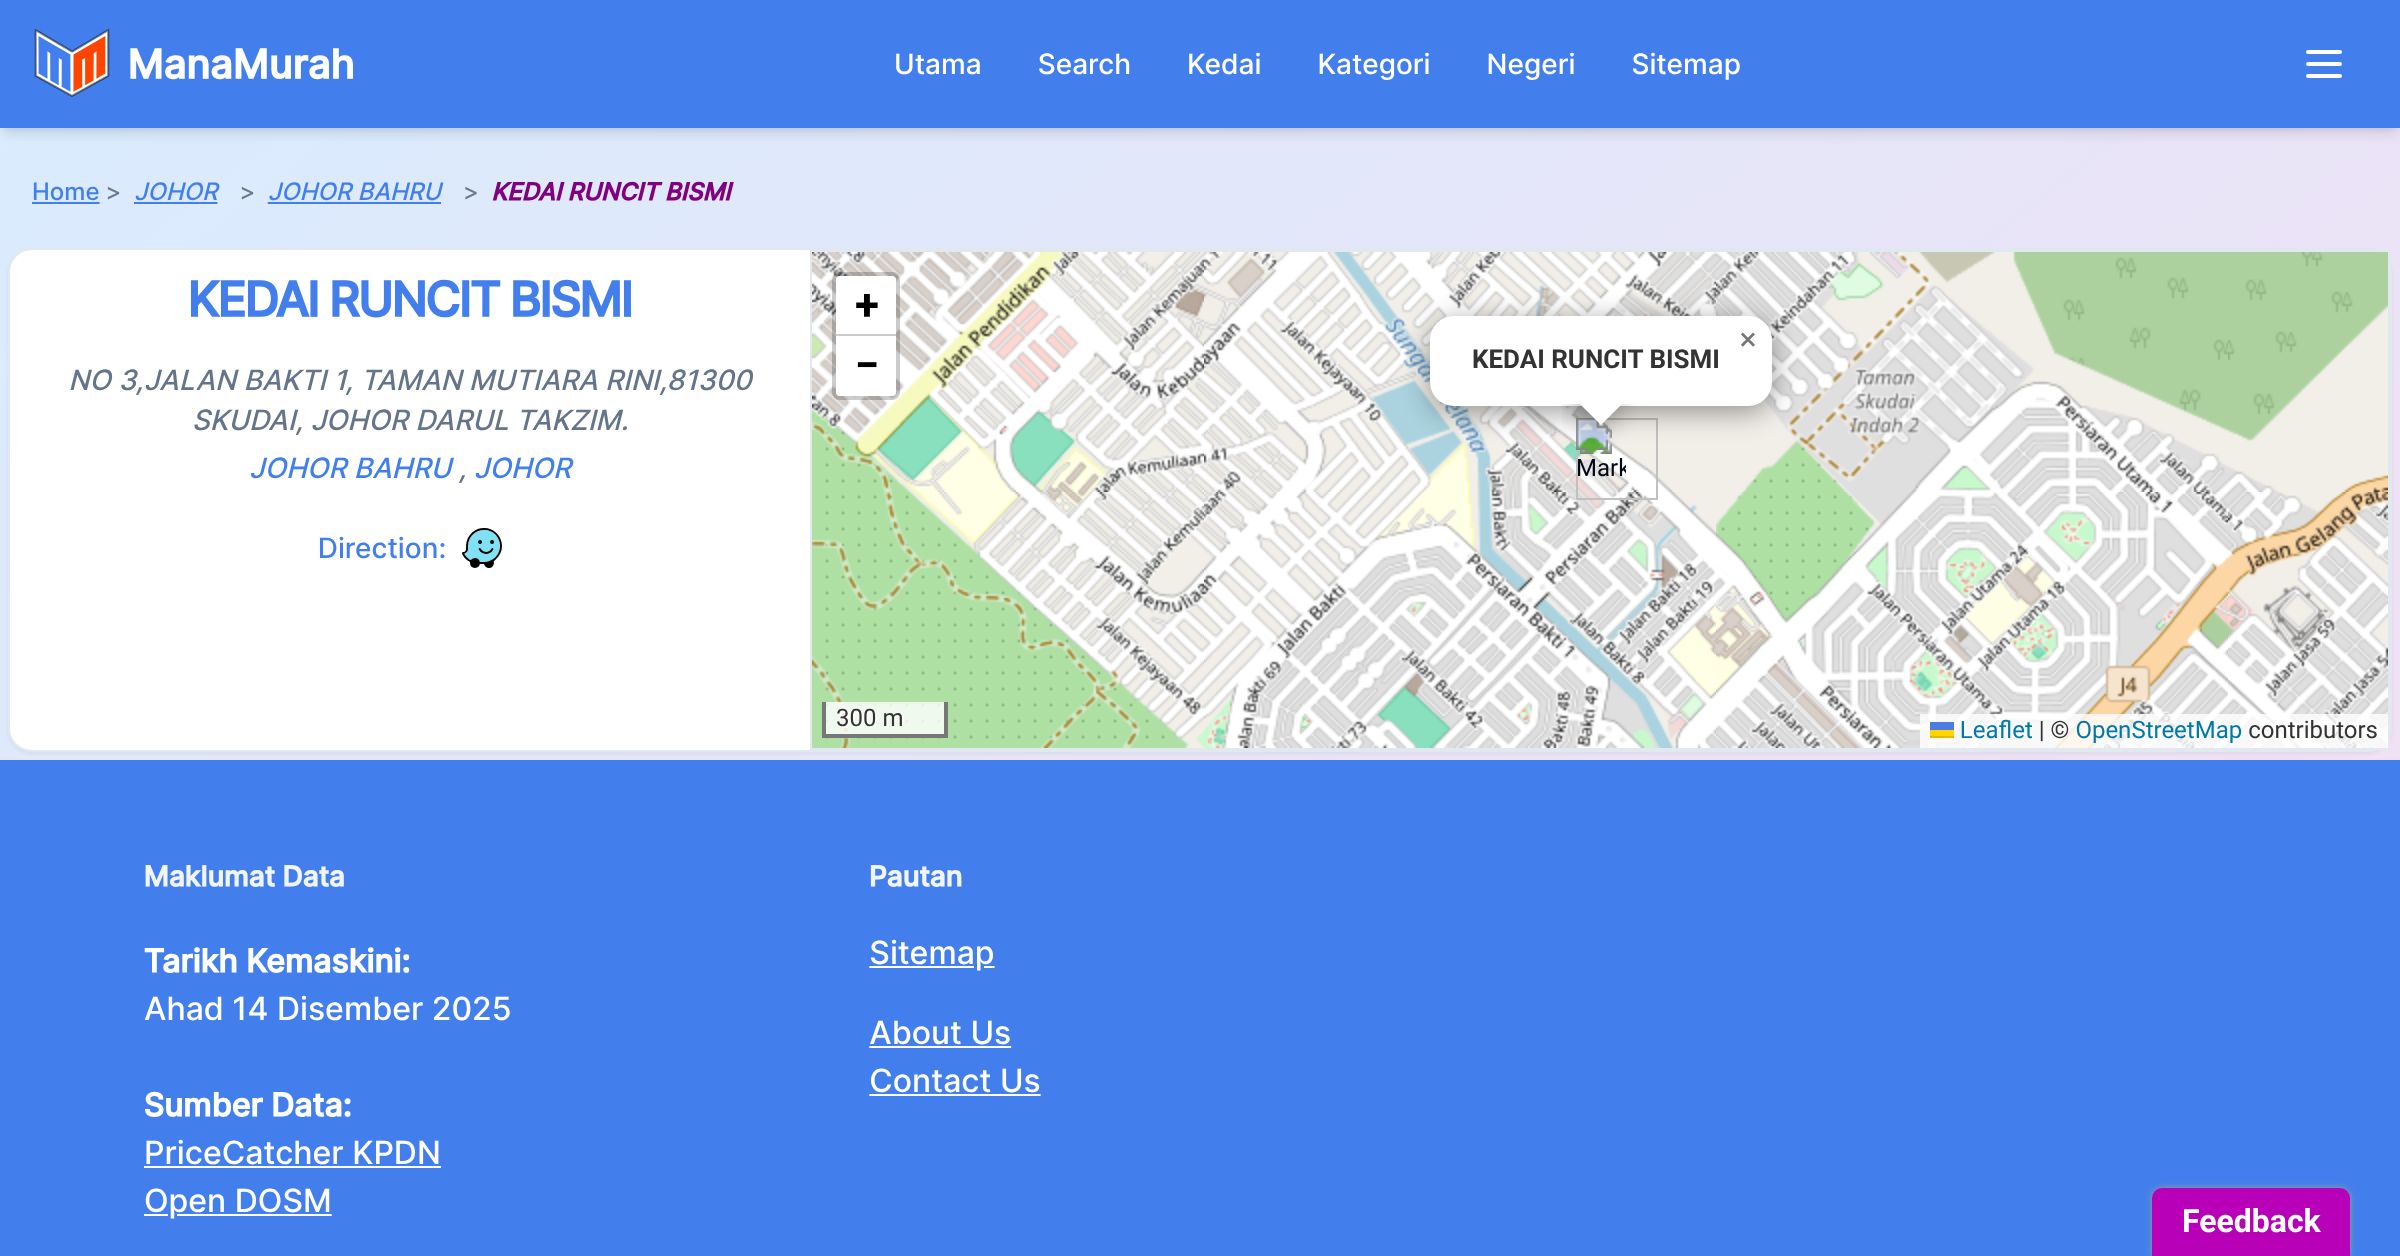Viewport: 2400px width, 1256px height.
Task: Click the JOHOR breadcrumb link
Action: point(176,191)
